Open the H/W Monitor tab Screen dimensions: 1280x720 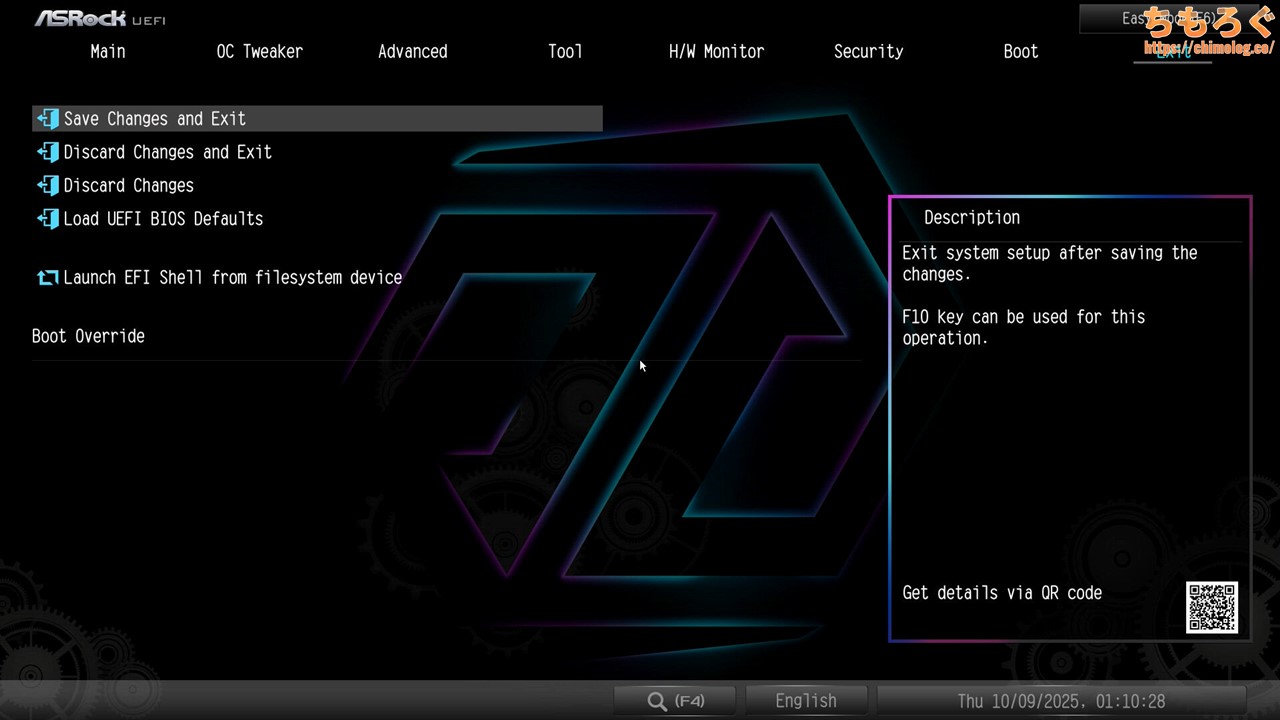[716, 52]
